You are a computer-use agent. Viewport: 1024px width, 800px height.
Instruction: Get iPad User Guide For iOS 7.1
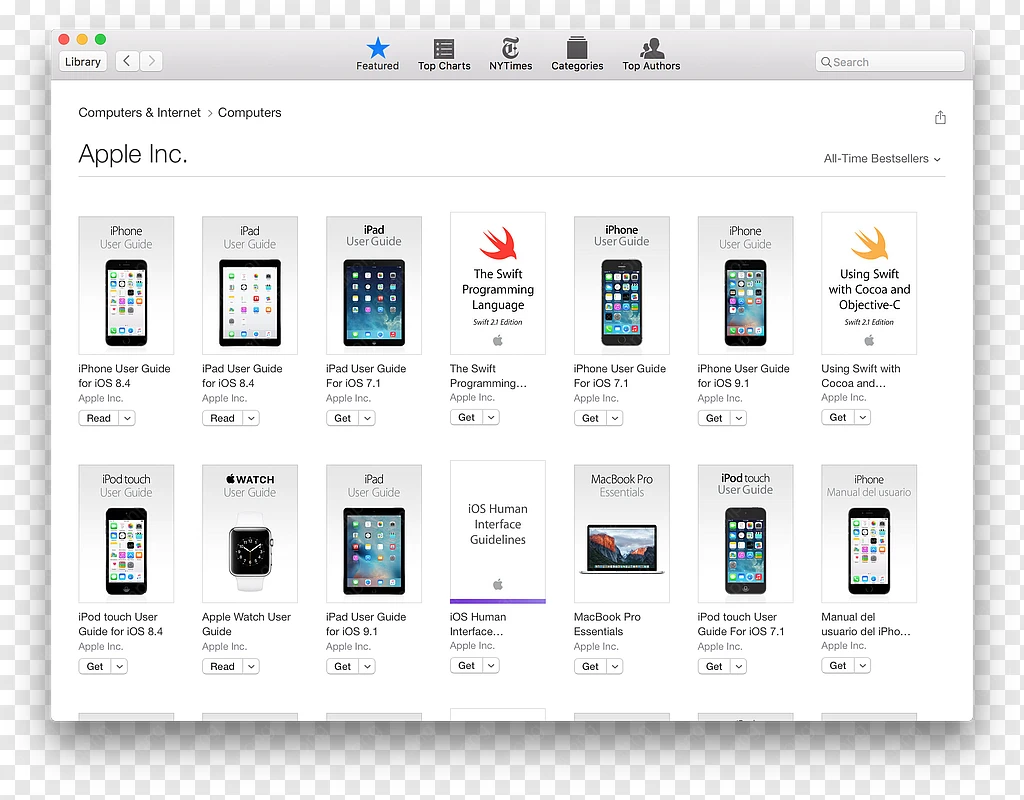pyautogui.click(x=342, y=418)
